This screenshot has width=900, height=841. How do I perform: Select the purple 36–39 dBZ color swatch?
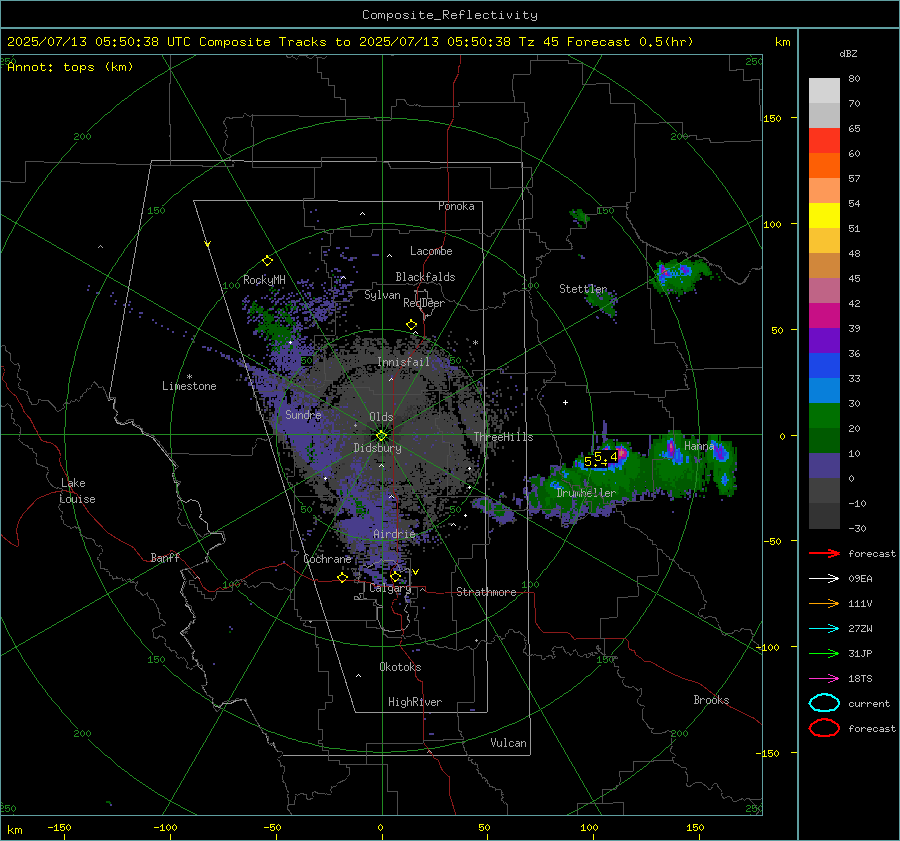(824, 340)
